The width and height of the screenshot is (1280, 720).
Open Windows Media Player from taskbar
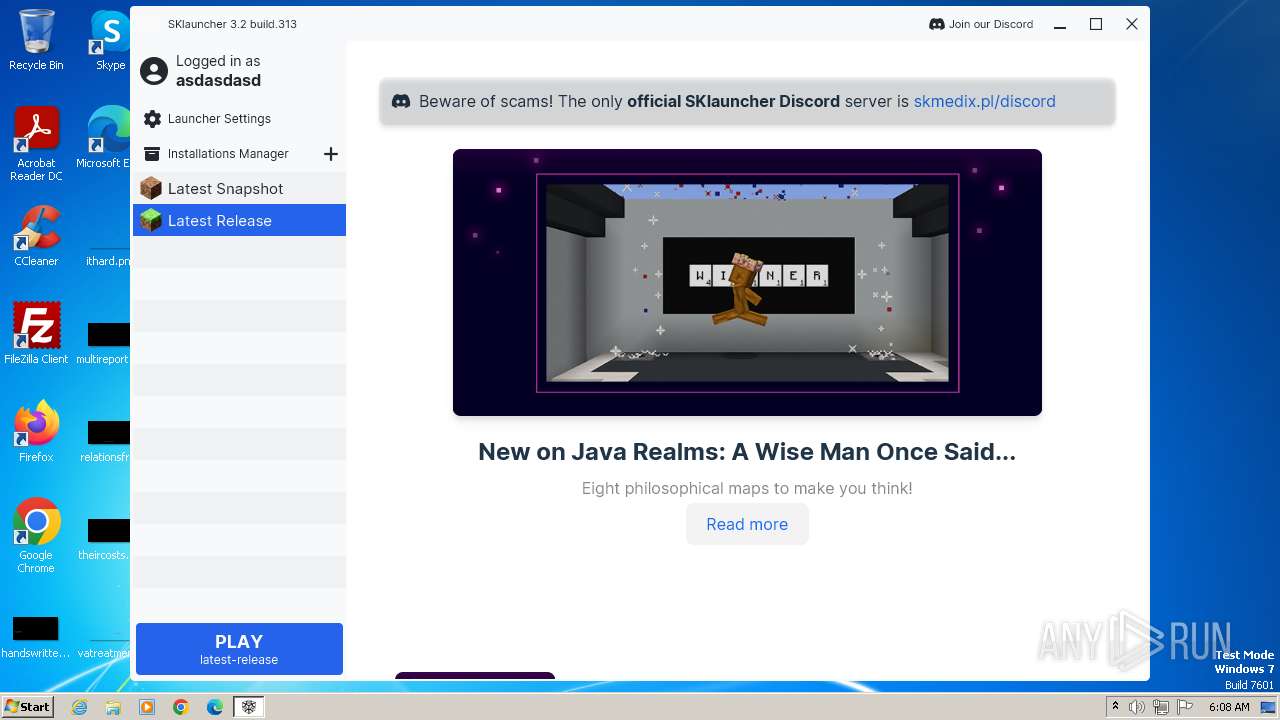pyautogui.click(x=147, y=707)
